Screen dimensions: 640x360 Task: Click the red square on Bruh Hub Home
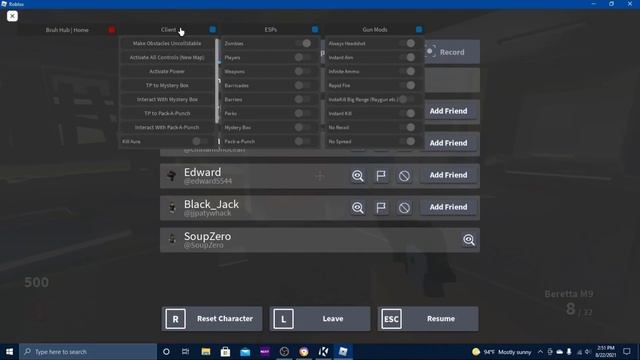tap(112, 29)
